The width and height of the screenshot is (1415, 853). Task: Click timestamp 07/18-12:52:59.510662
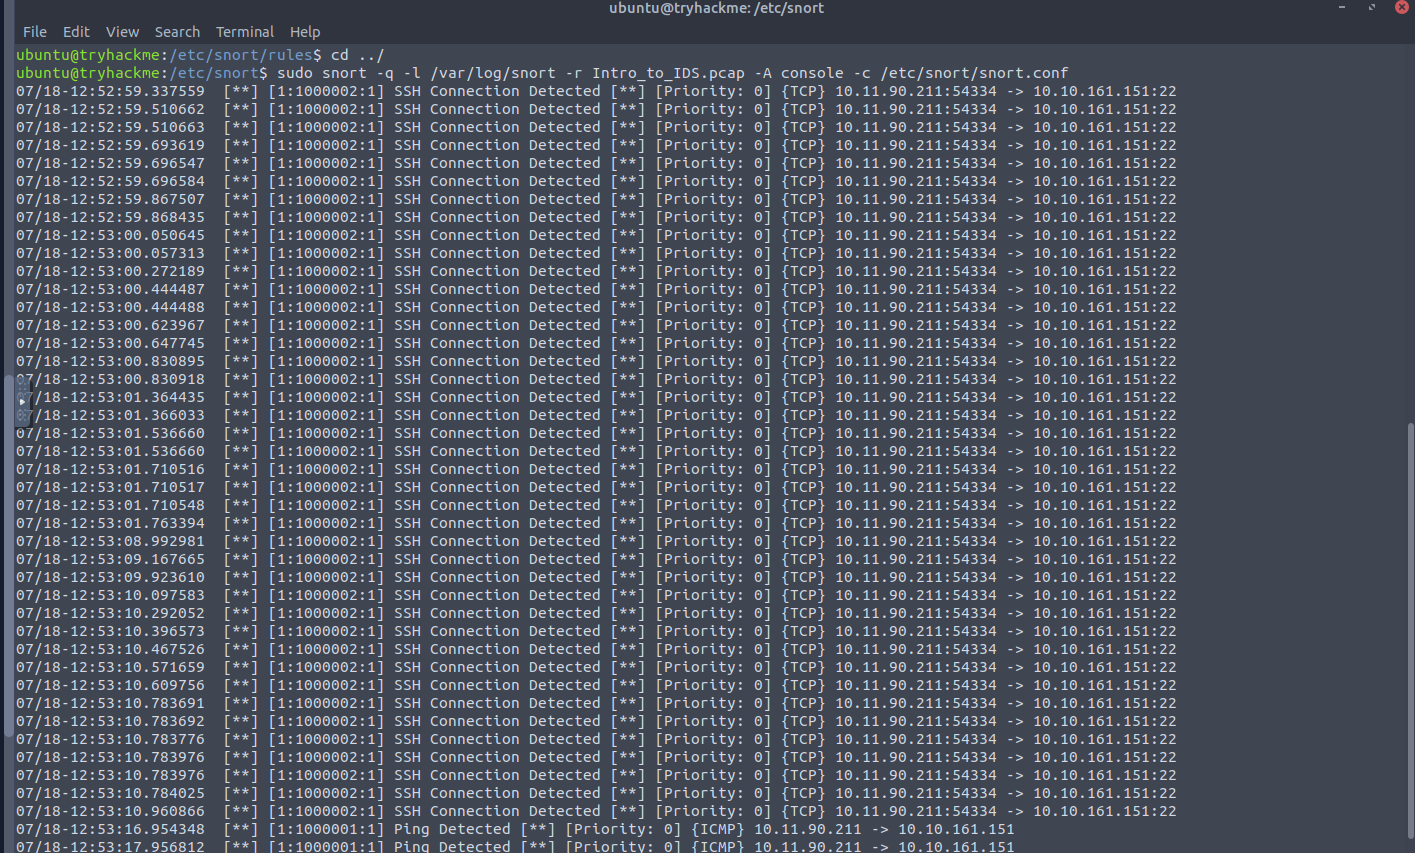(110, 109)
